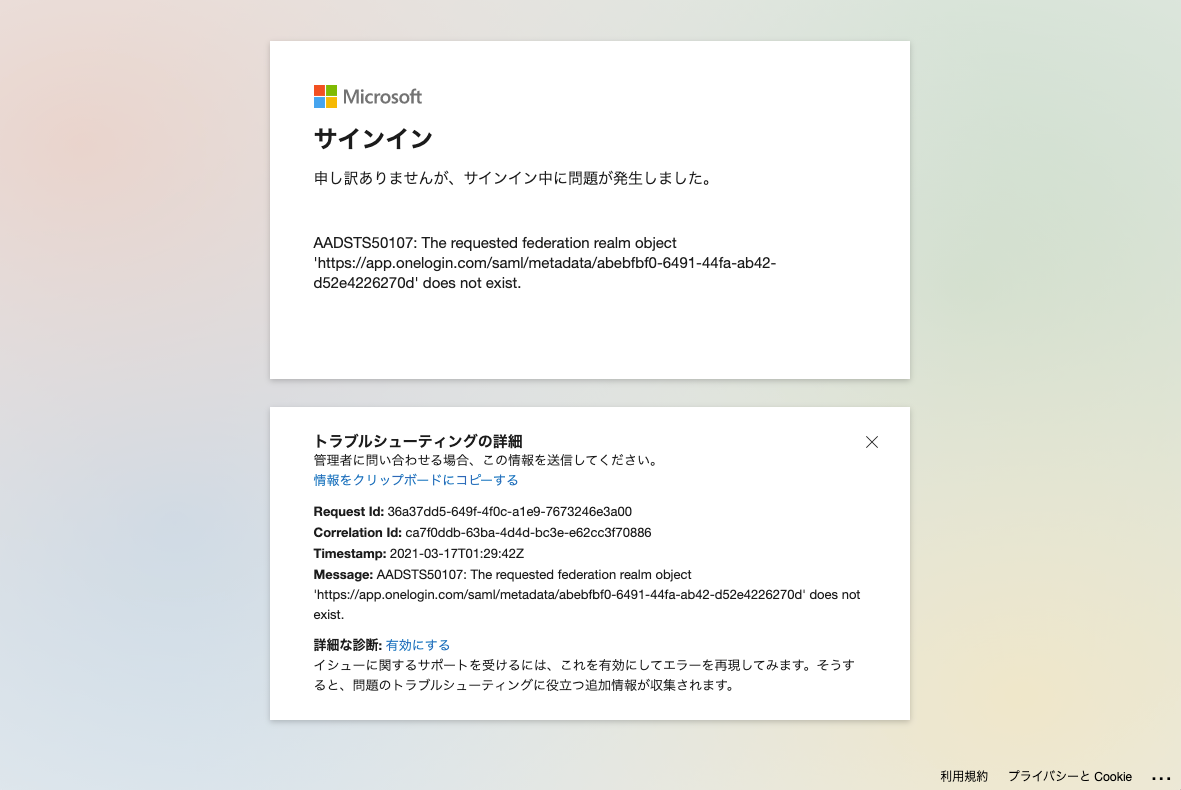Viewport: 1181px width, 790px height.
Task: Open プライバシーと Cookie link
Action: pyautogui.click(x=1070, y=776)
